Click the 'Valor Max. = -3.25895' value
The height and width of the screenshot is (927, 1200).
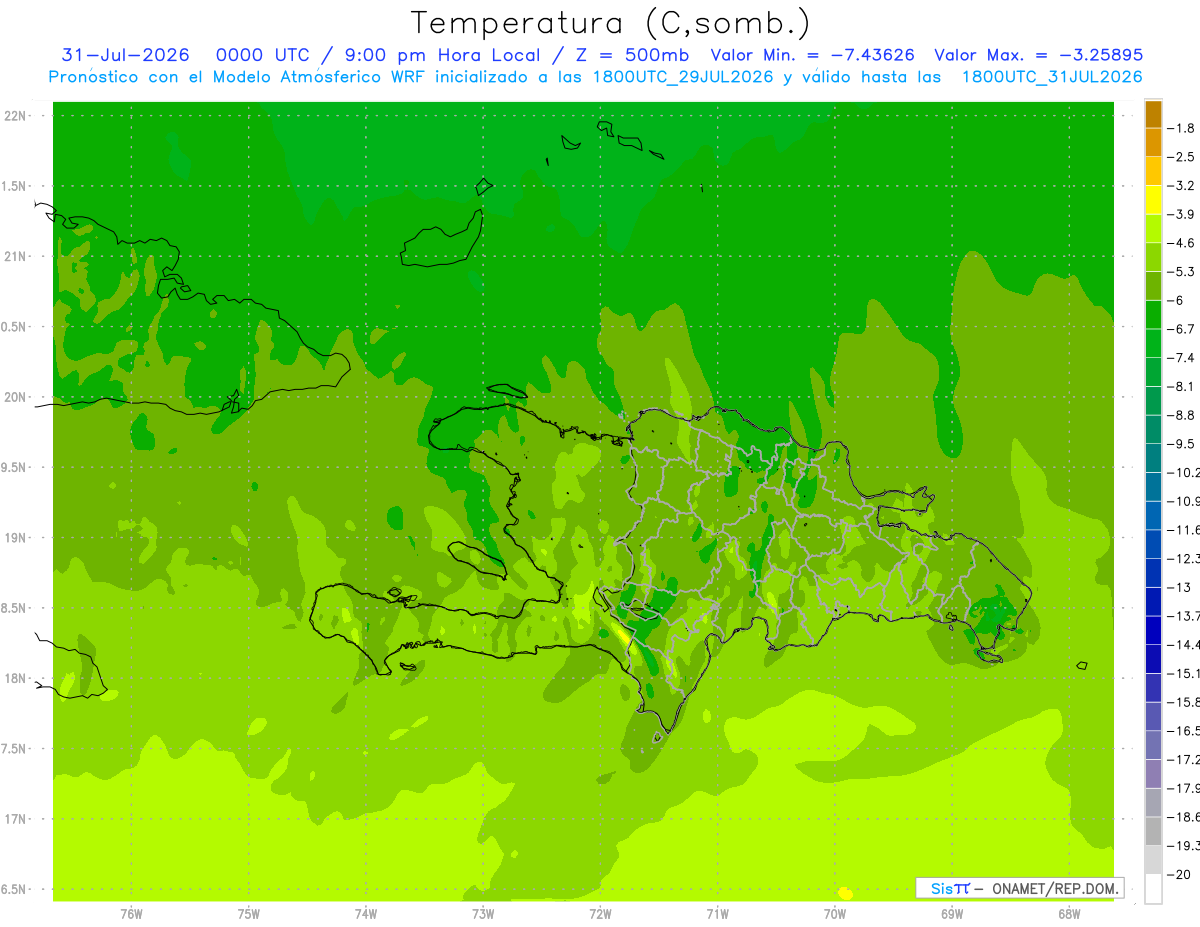coord(1038,55)
